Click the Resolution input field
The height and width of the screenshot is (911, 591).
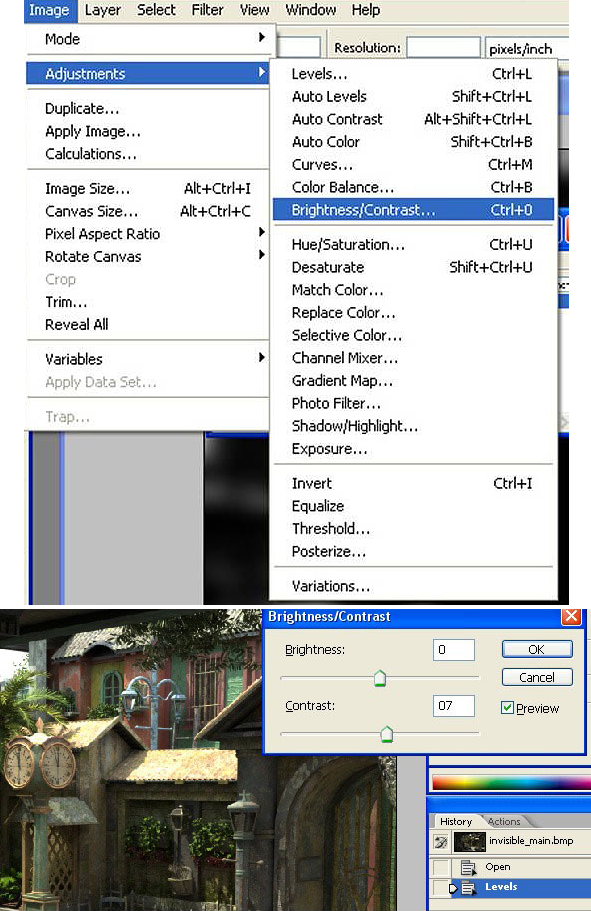(x=443, y=48)
